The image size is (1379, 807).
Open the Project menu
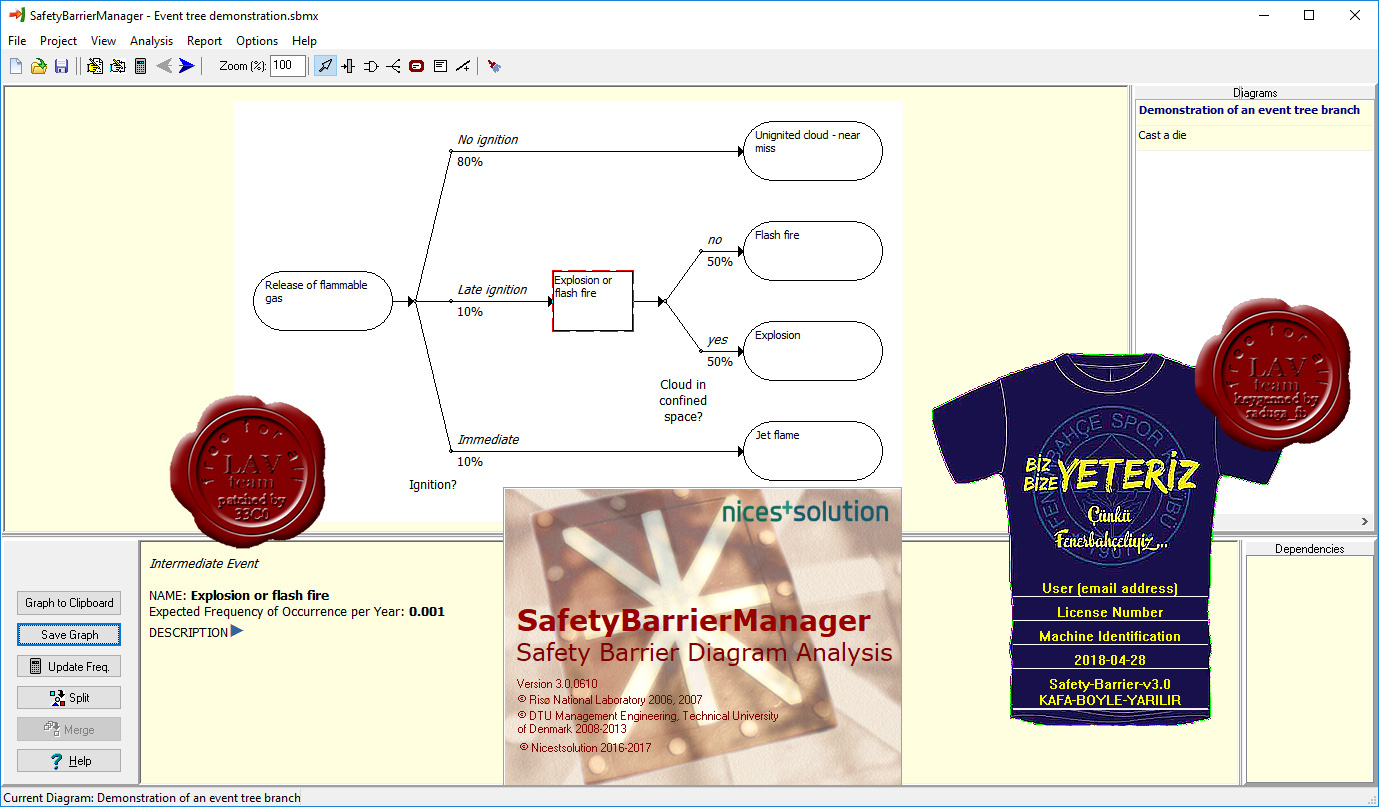pyautogui.click(x=58, y=41)
